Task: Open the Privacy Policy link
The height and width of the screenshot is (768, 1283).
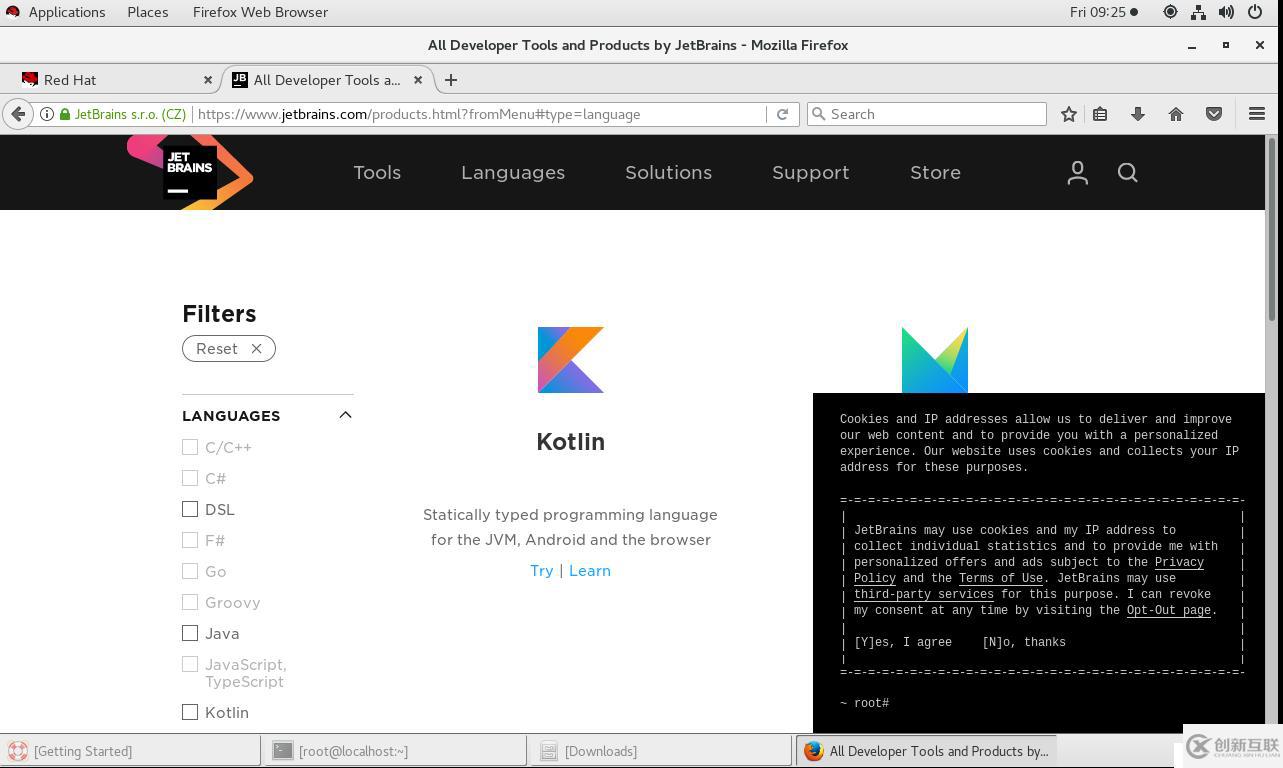Action: (1029, 570)
